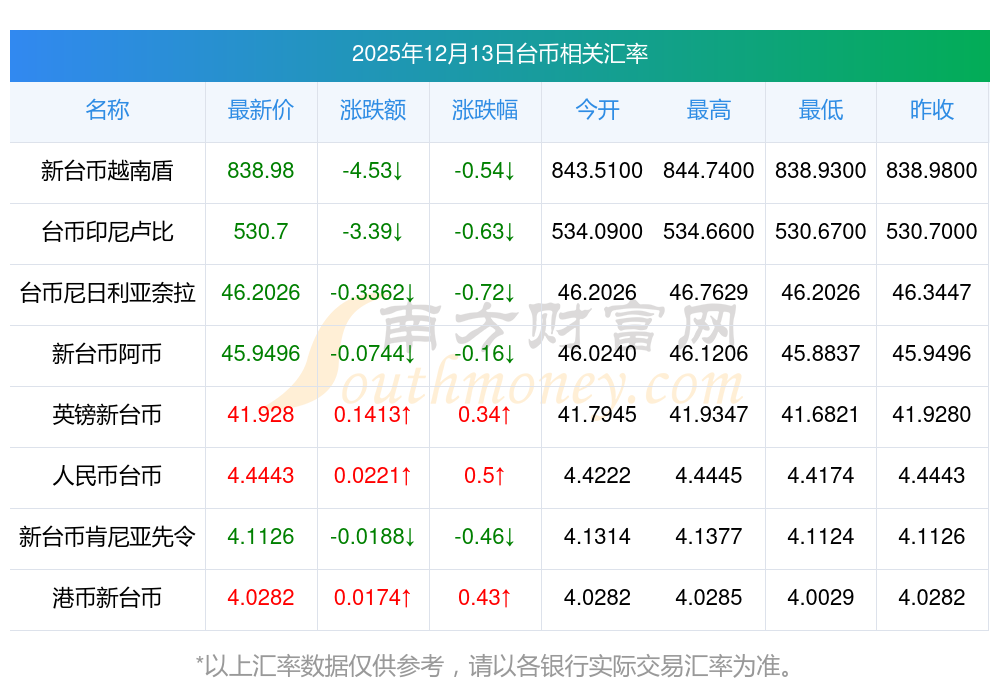The height and width of the screenshot is (697, 1000).
Task: Click change amount -3.39↓
Action: (373, 231)
